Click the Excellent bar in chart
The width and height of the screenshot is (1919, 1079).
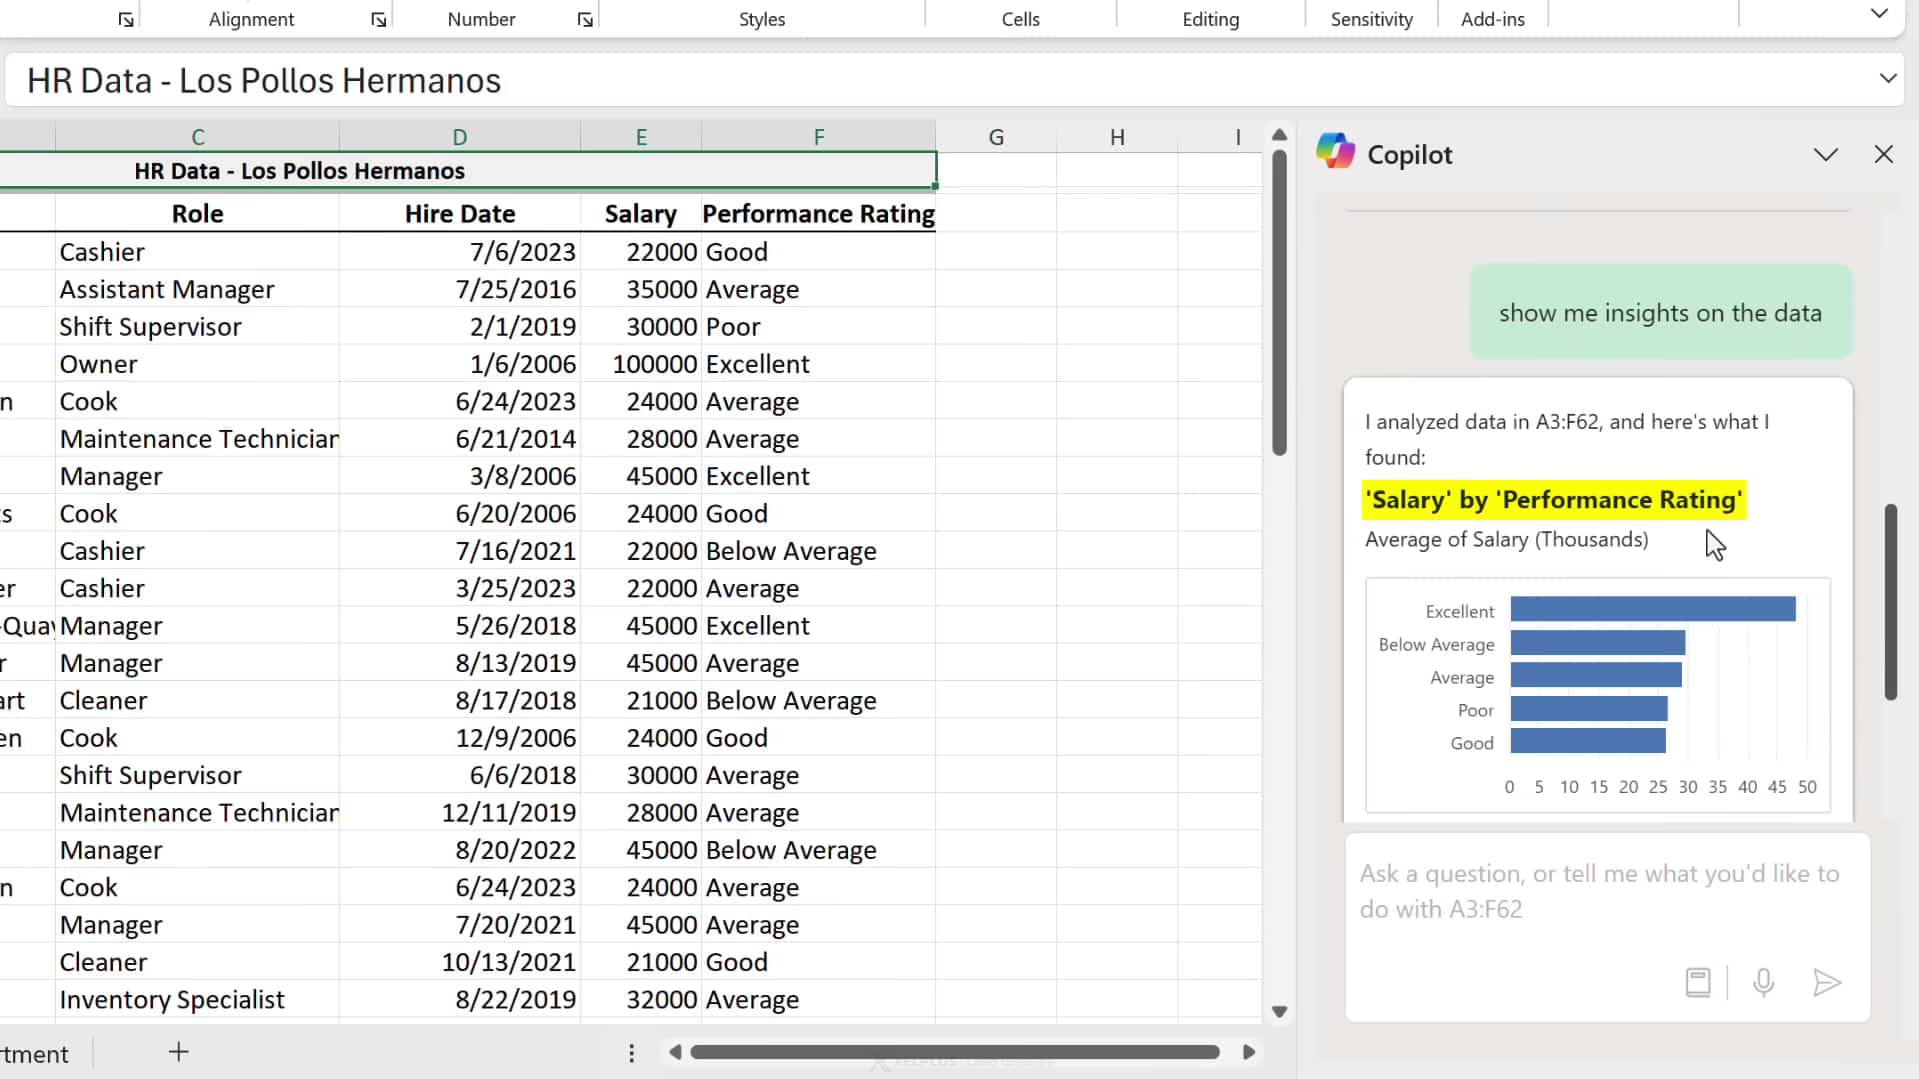click(1653, 609)
